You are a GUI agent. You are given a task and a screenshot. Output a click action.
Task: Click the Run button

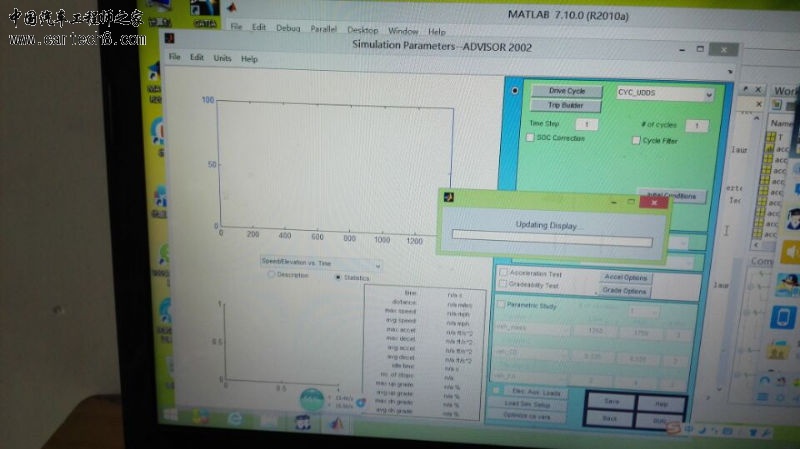(659, 421)
